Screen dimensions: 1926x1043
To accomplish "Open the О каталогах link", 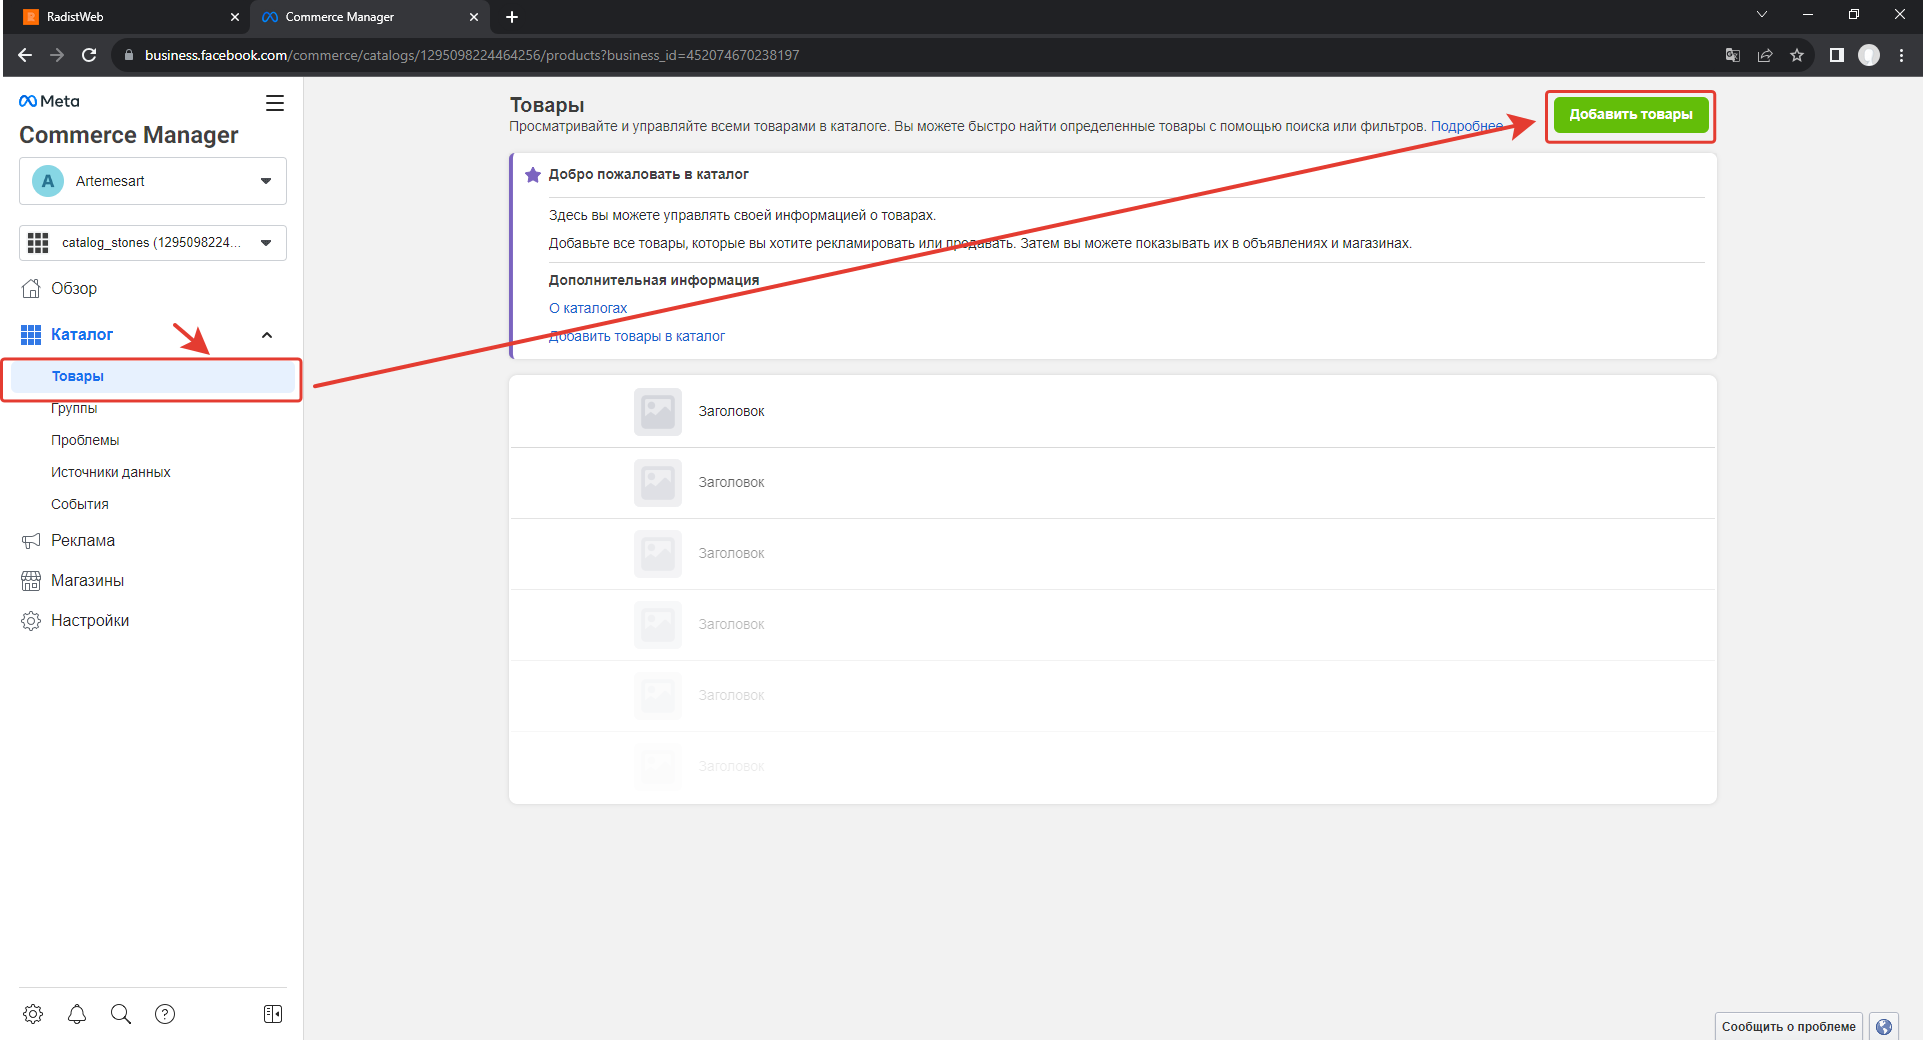I will click(588, 309).
